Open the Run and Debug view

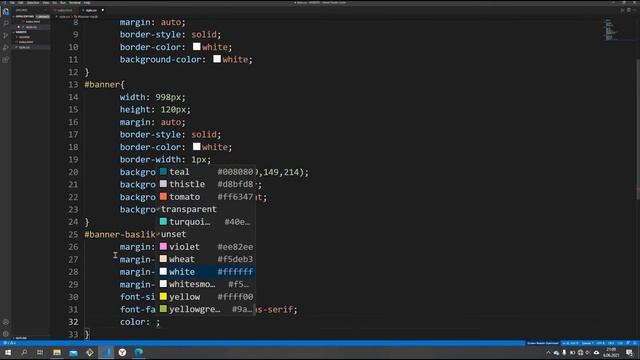click(6, 48)
